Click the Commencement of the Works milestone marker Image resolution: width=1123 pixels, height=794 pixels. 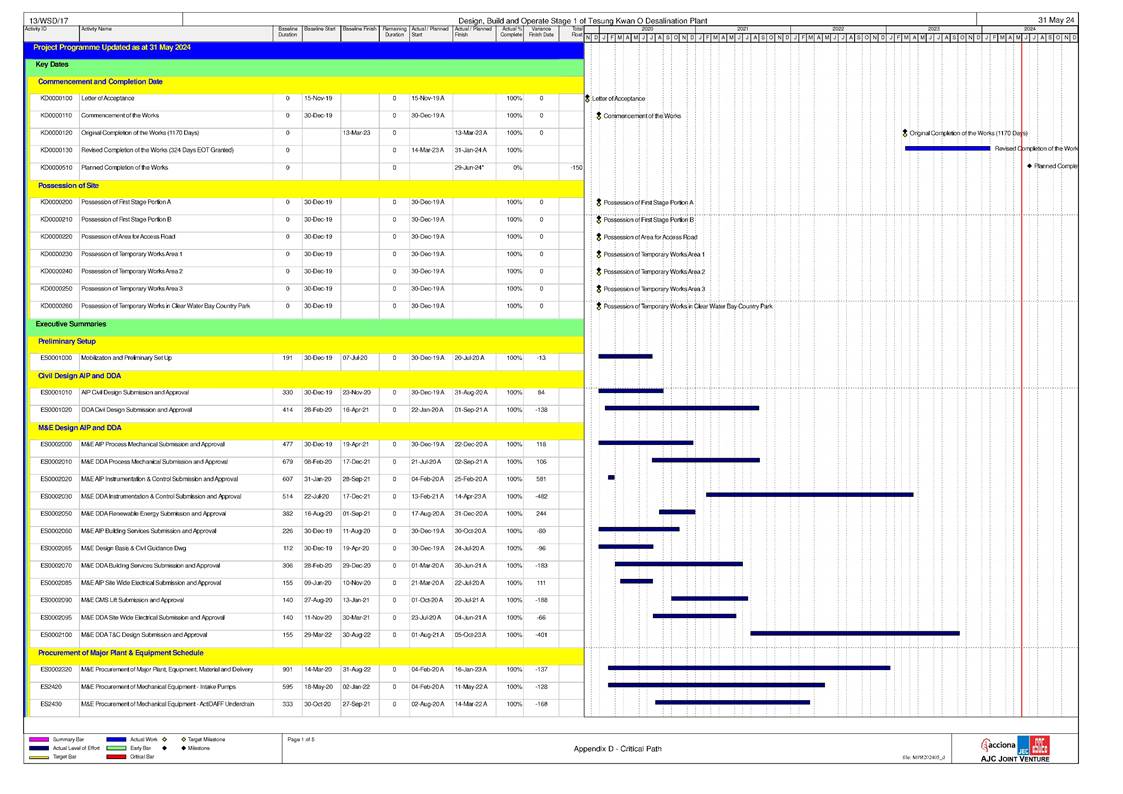click(598, 116)
